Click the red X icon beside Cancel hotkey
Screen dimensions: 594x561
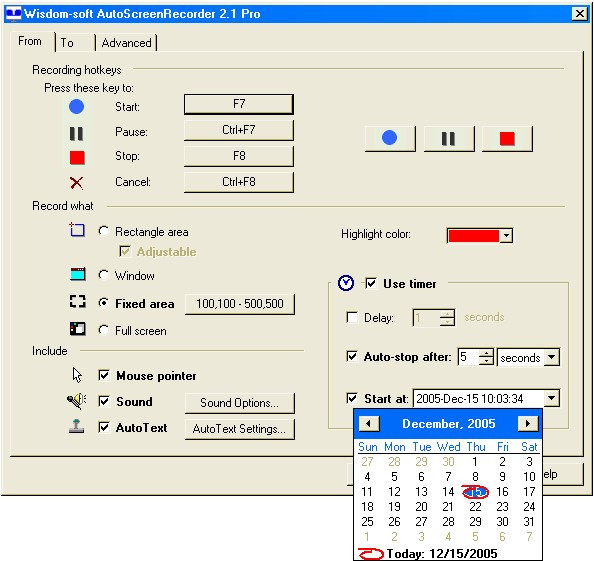[77, 183]
